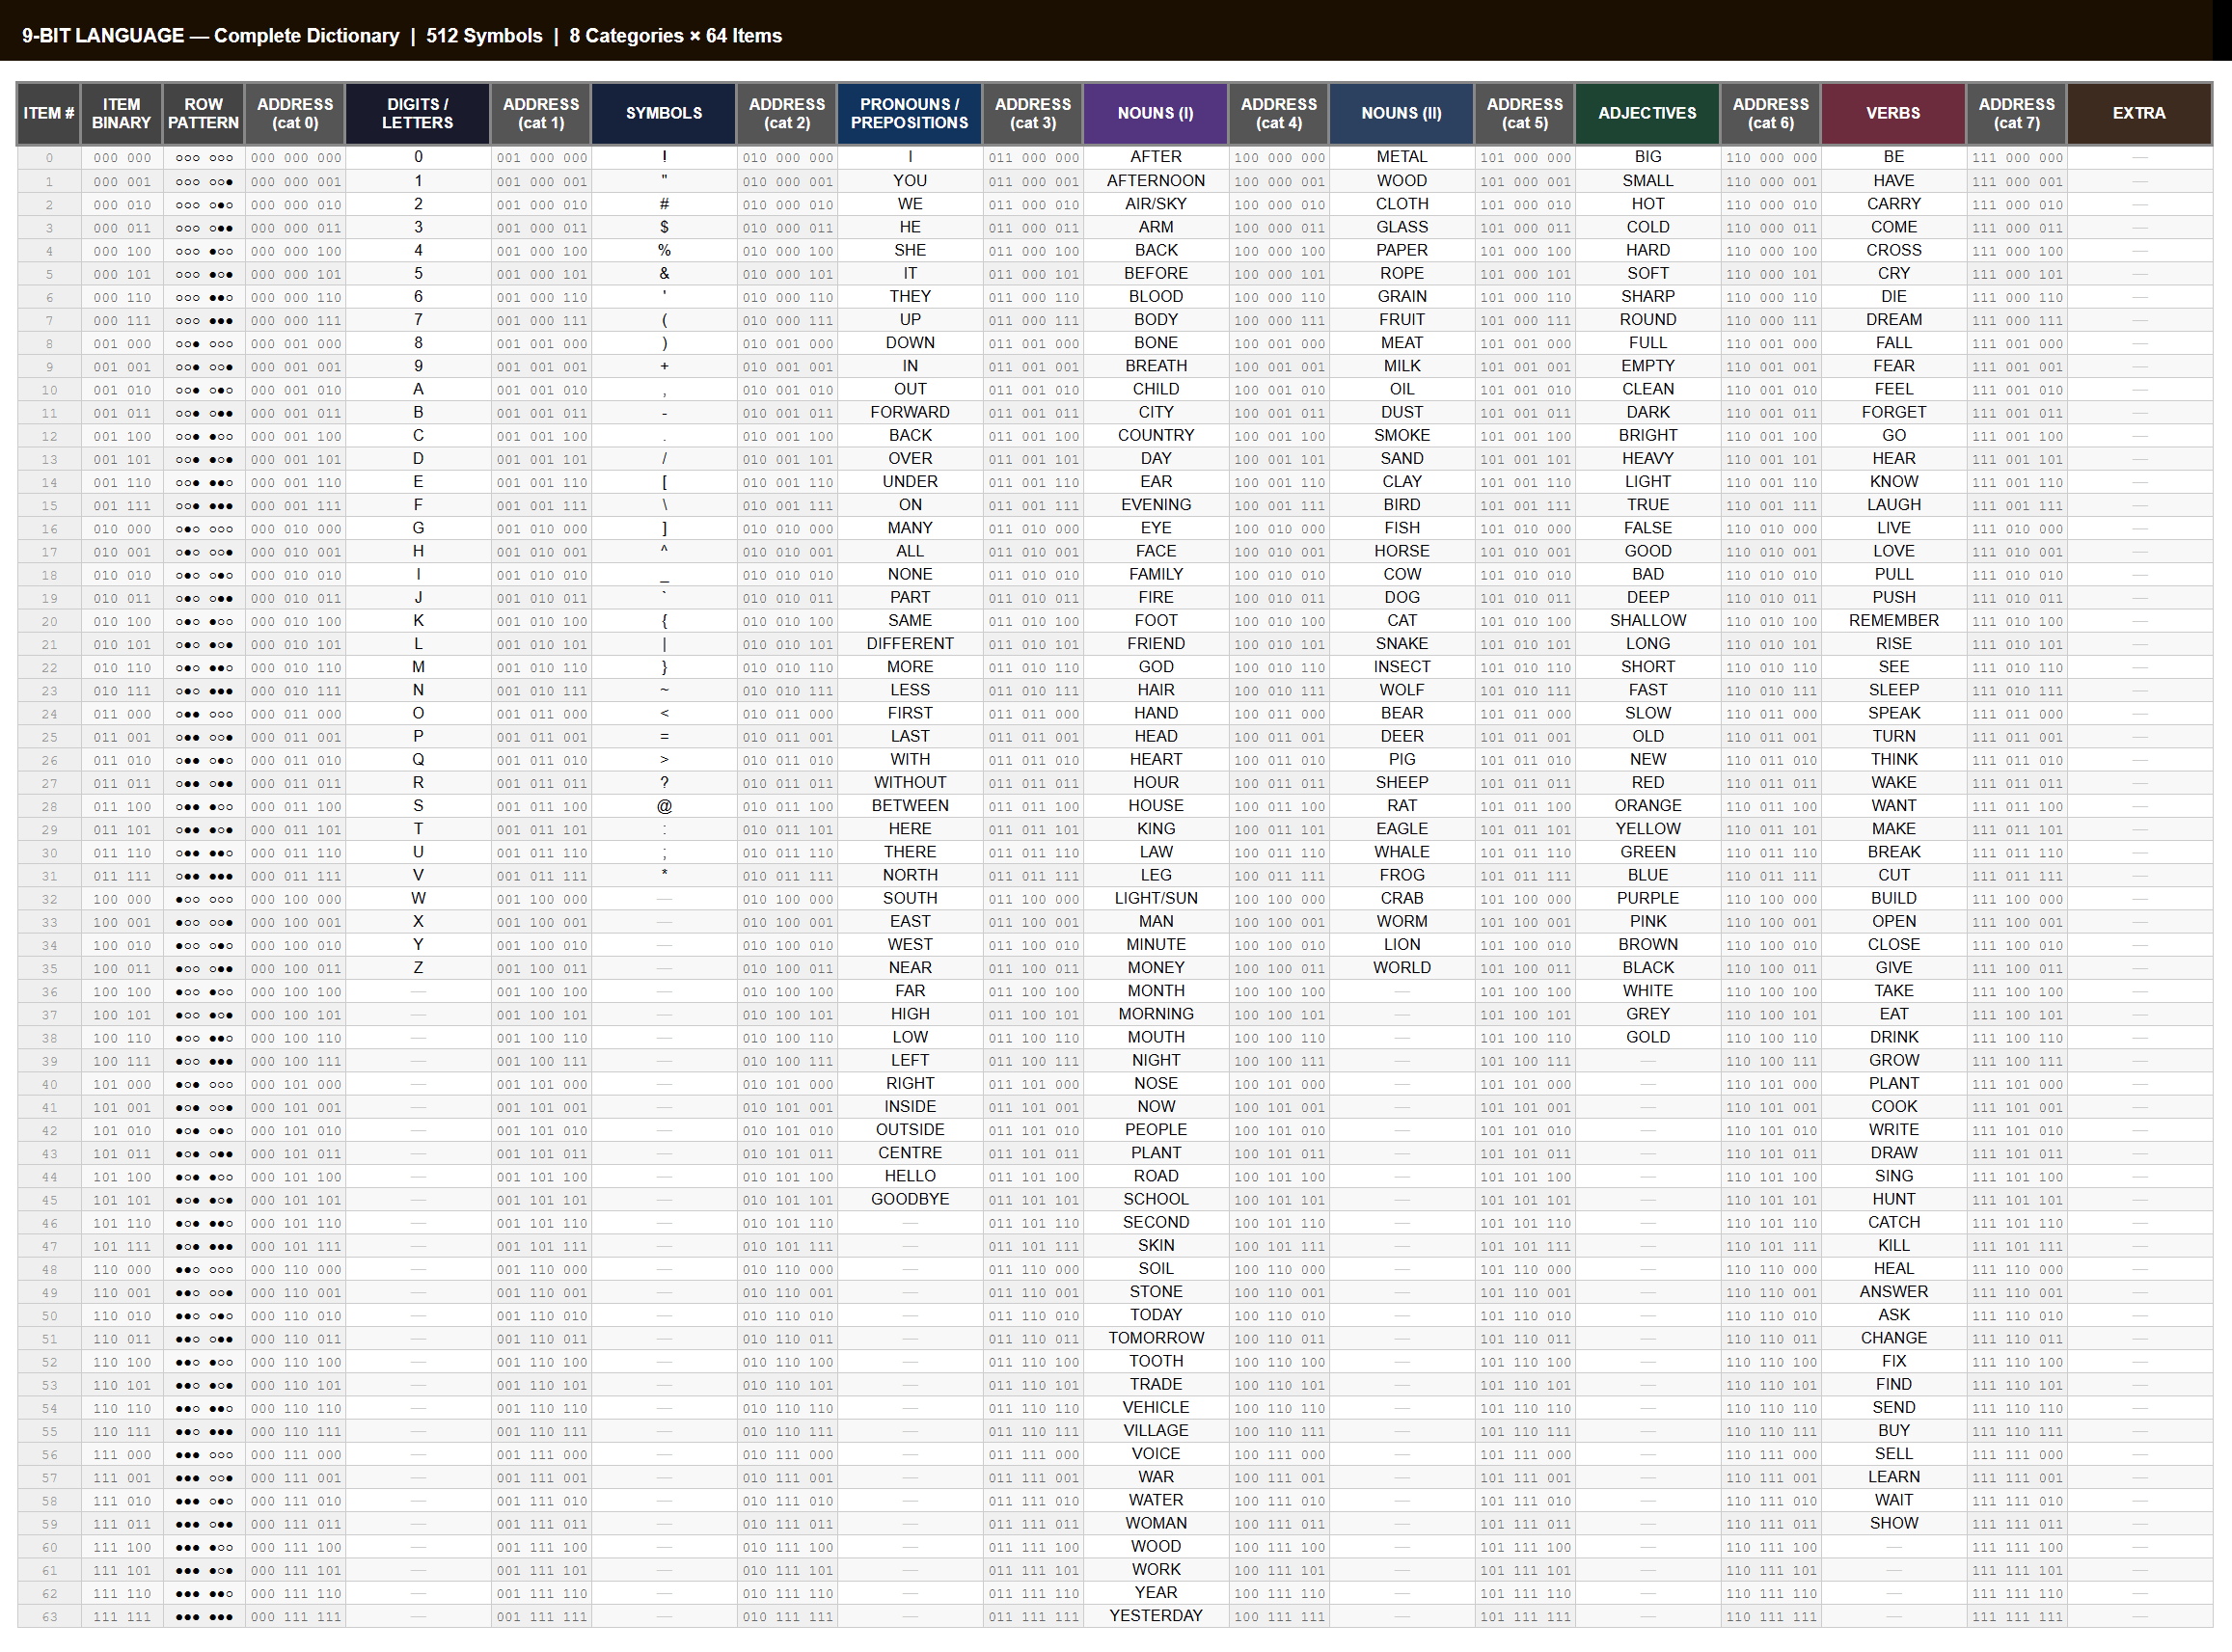This screenshot has width=2232, height=1652.
Task: Click the ITEM BINARY column header
Action: coord(121,113)
